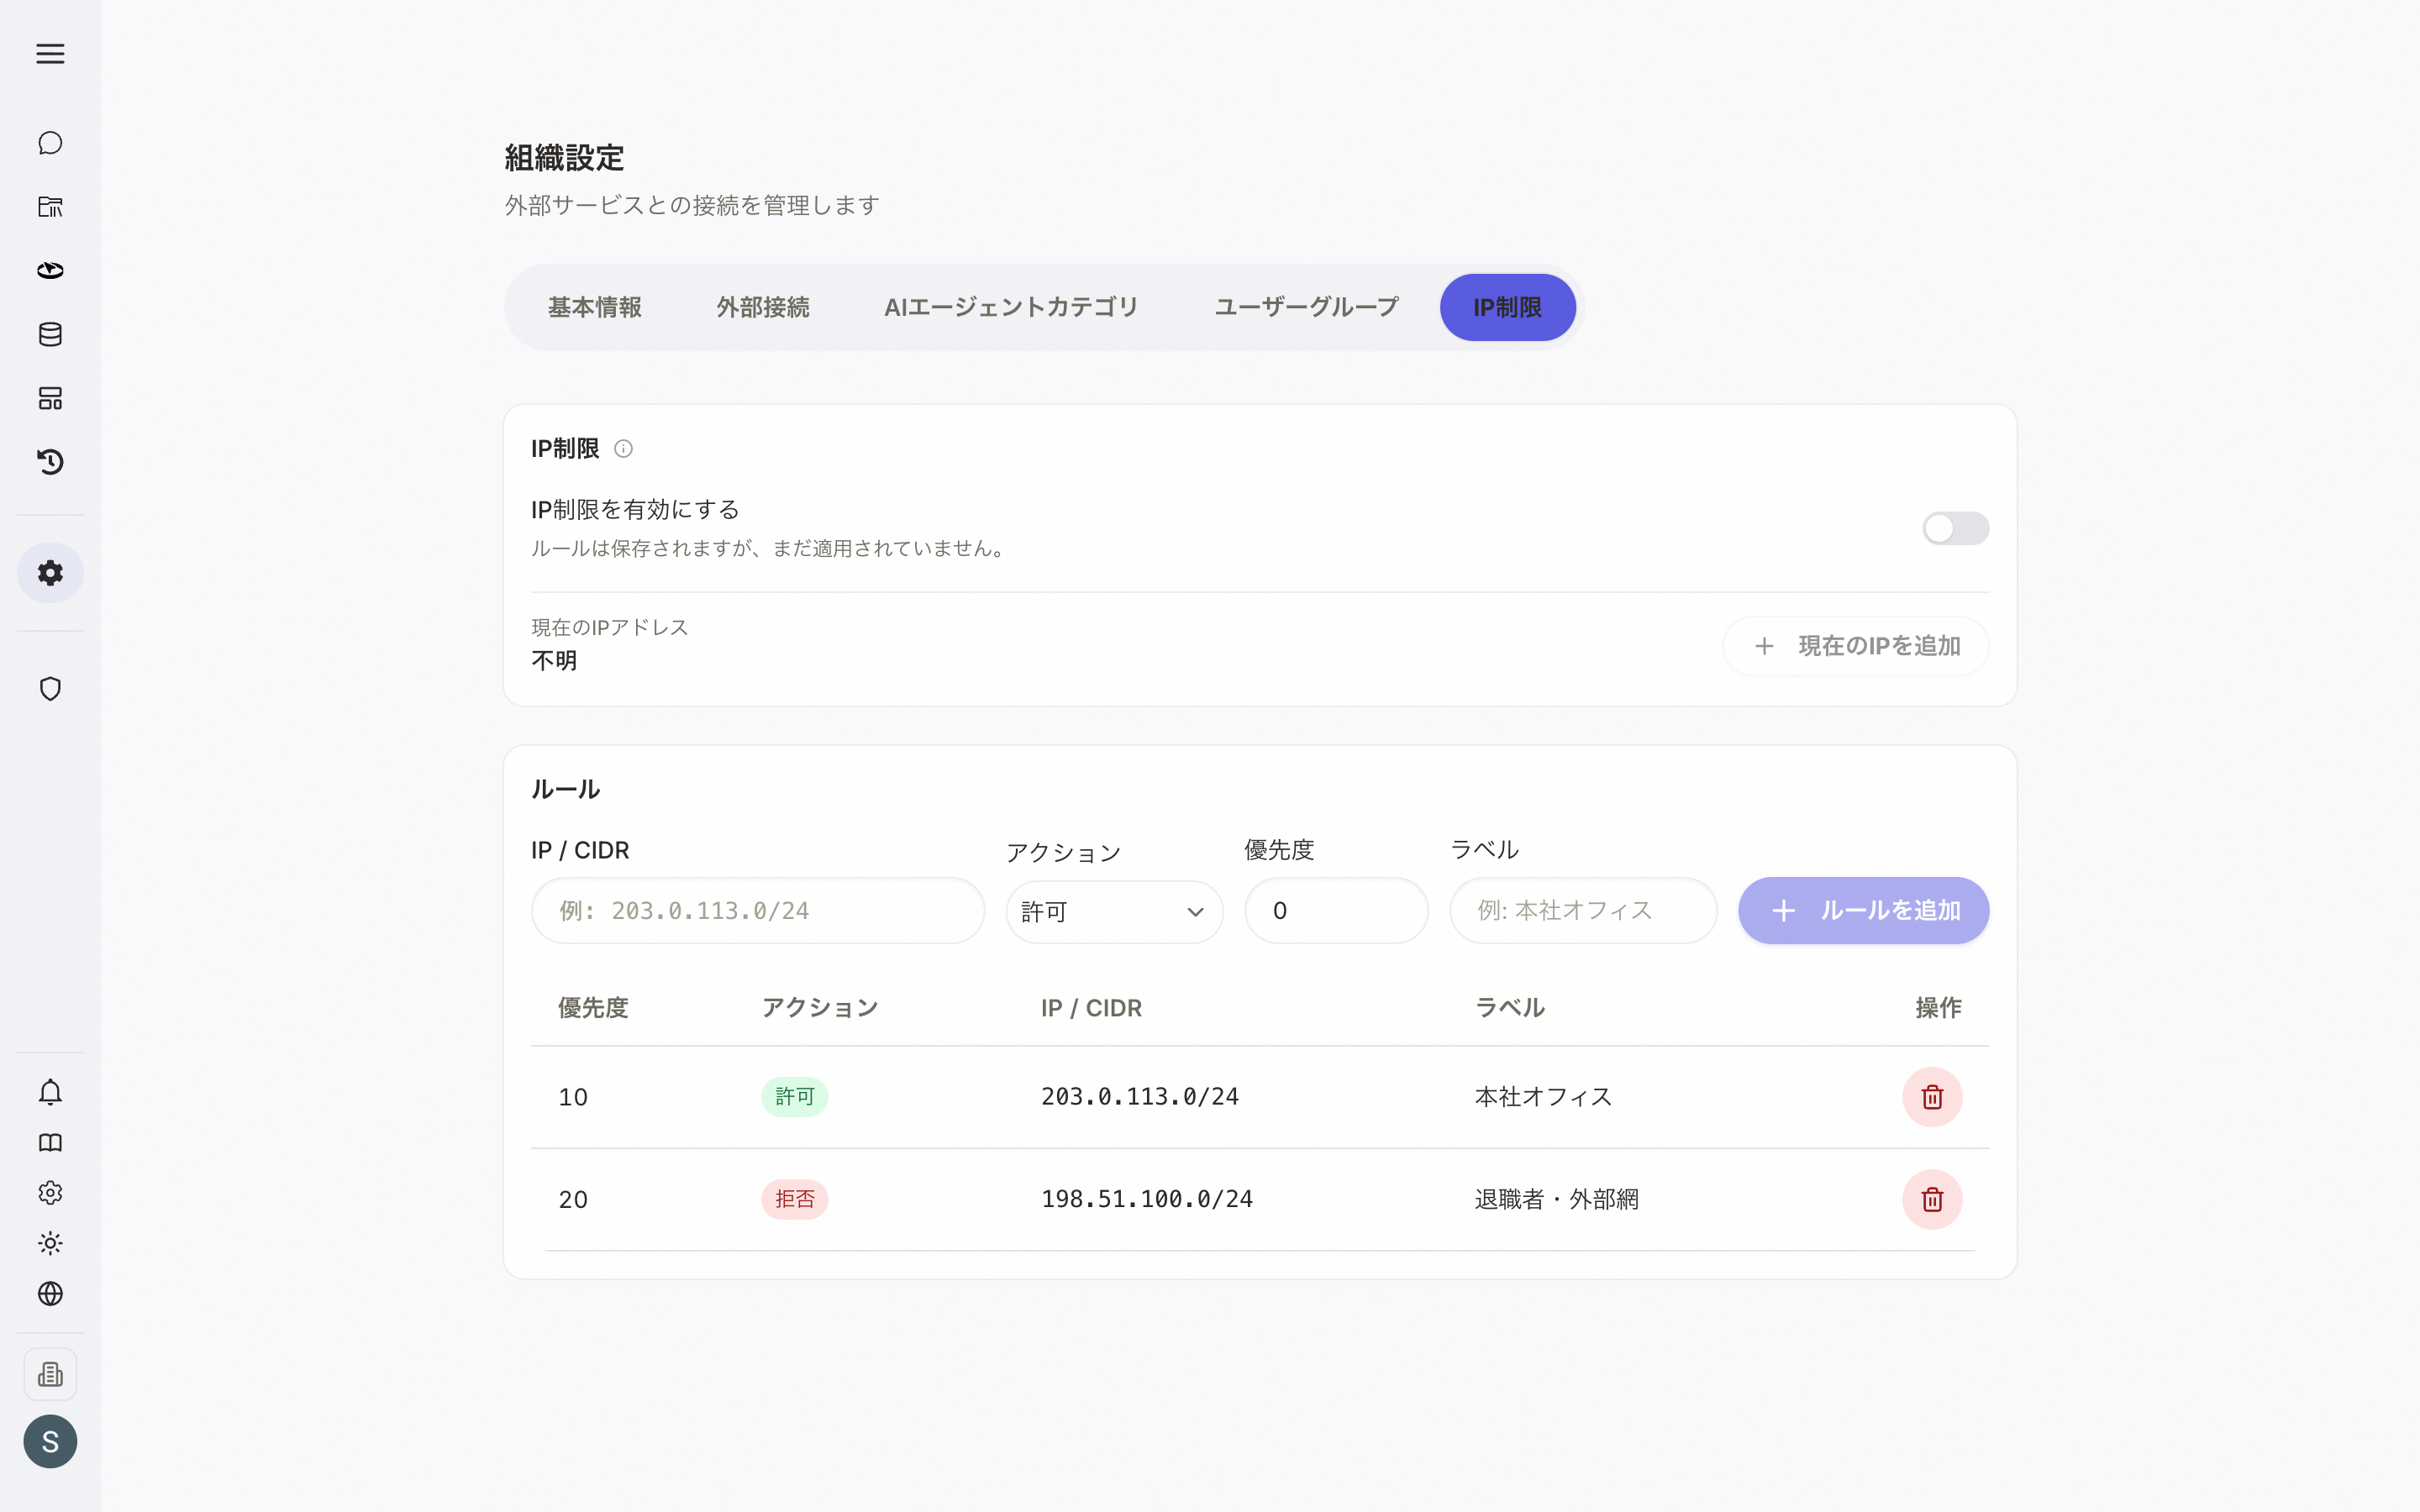Click the 現在のIPを追加 button
Viewport: 2420px width, 1512px height.
1856,646
